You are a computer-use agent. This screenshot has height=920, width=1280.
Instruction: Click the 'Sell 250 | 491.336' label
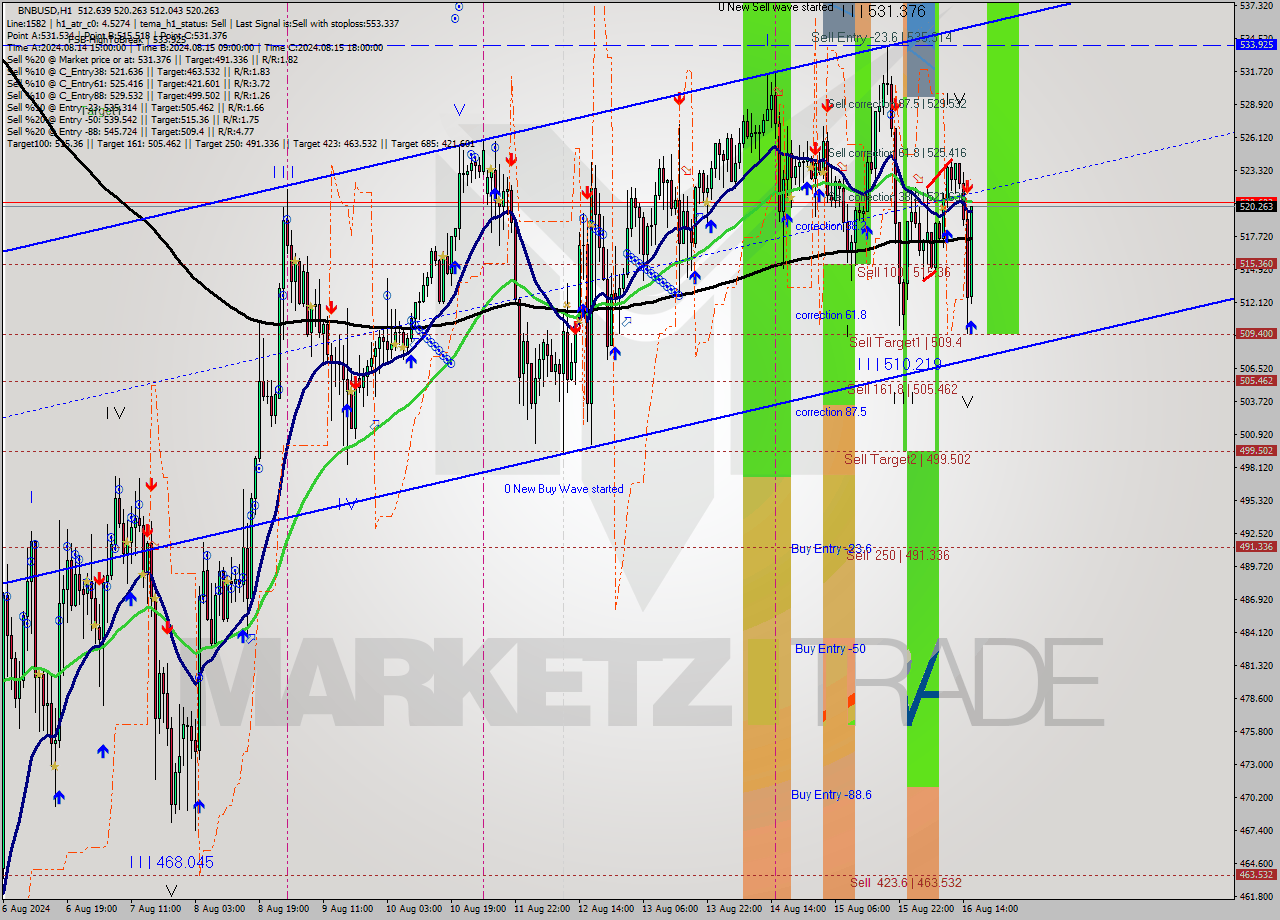coord(898,555)
